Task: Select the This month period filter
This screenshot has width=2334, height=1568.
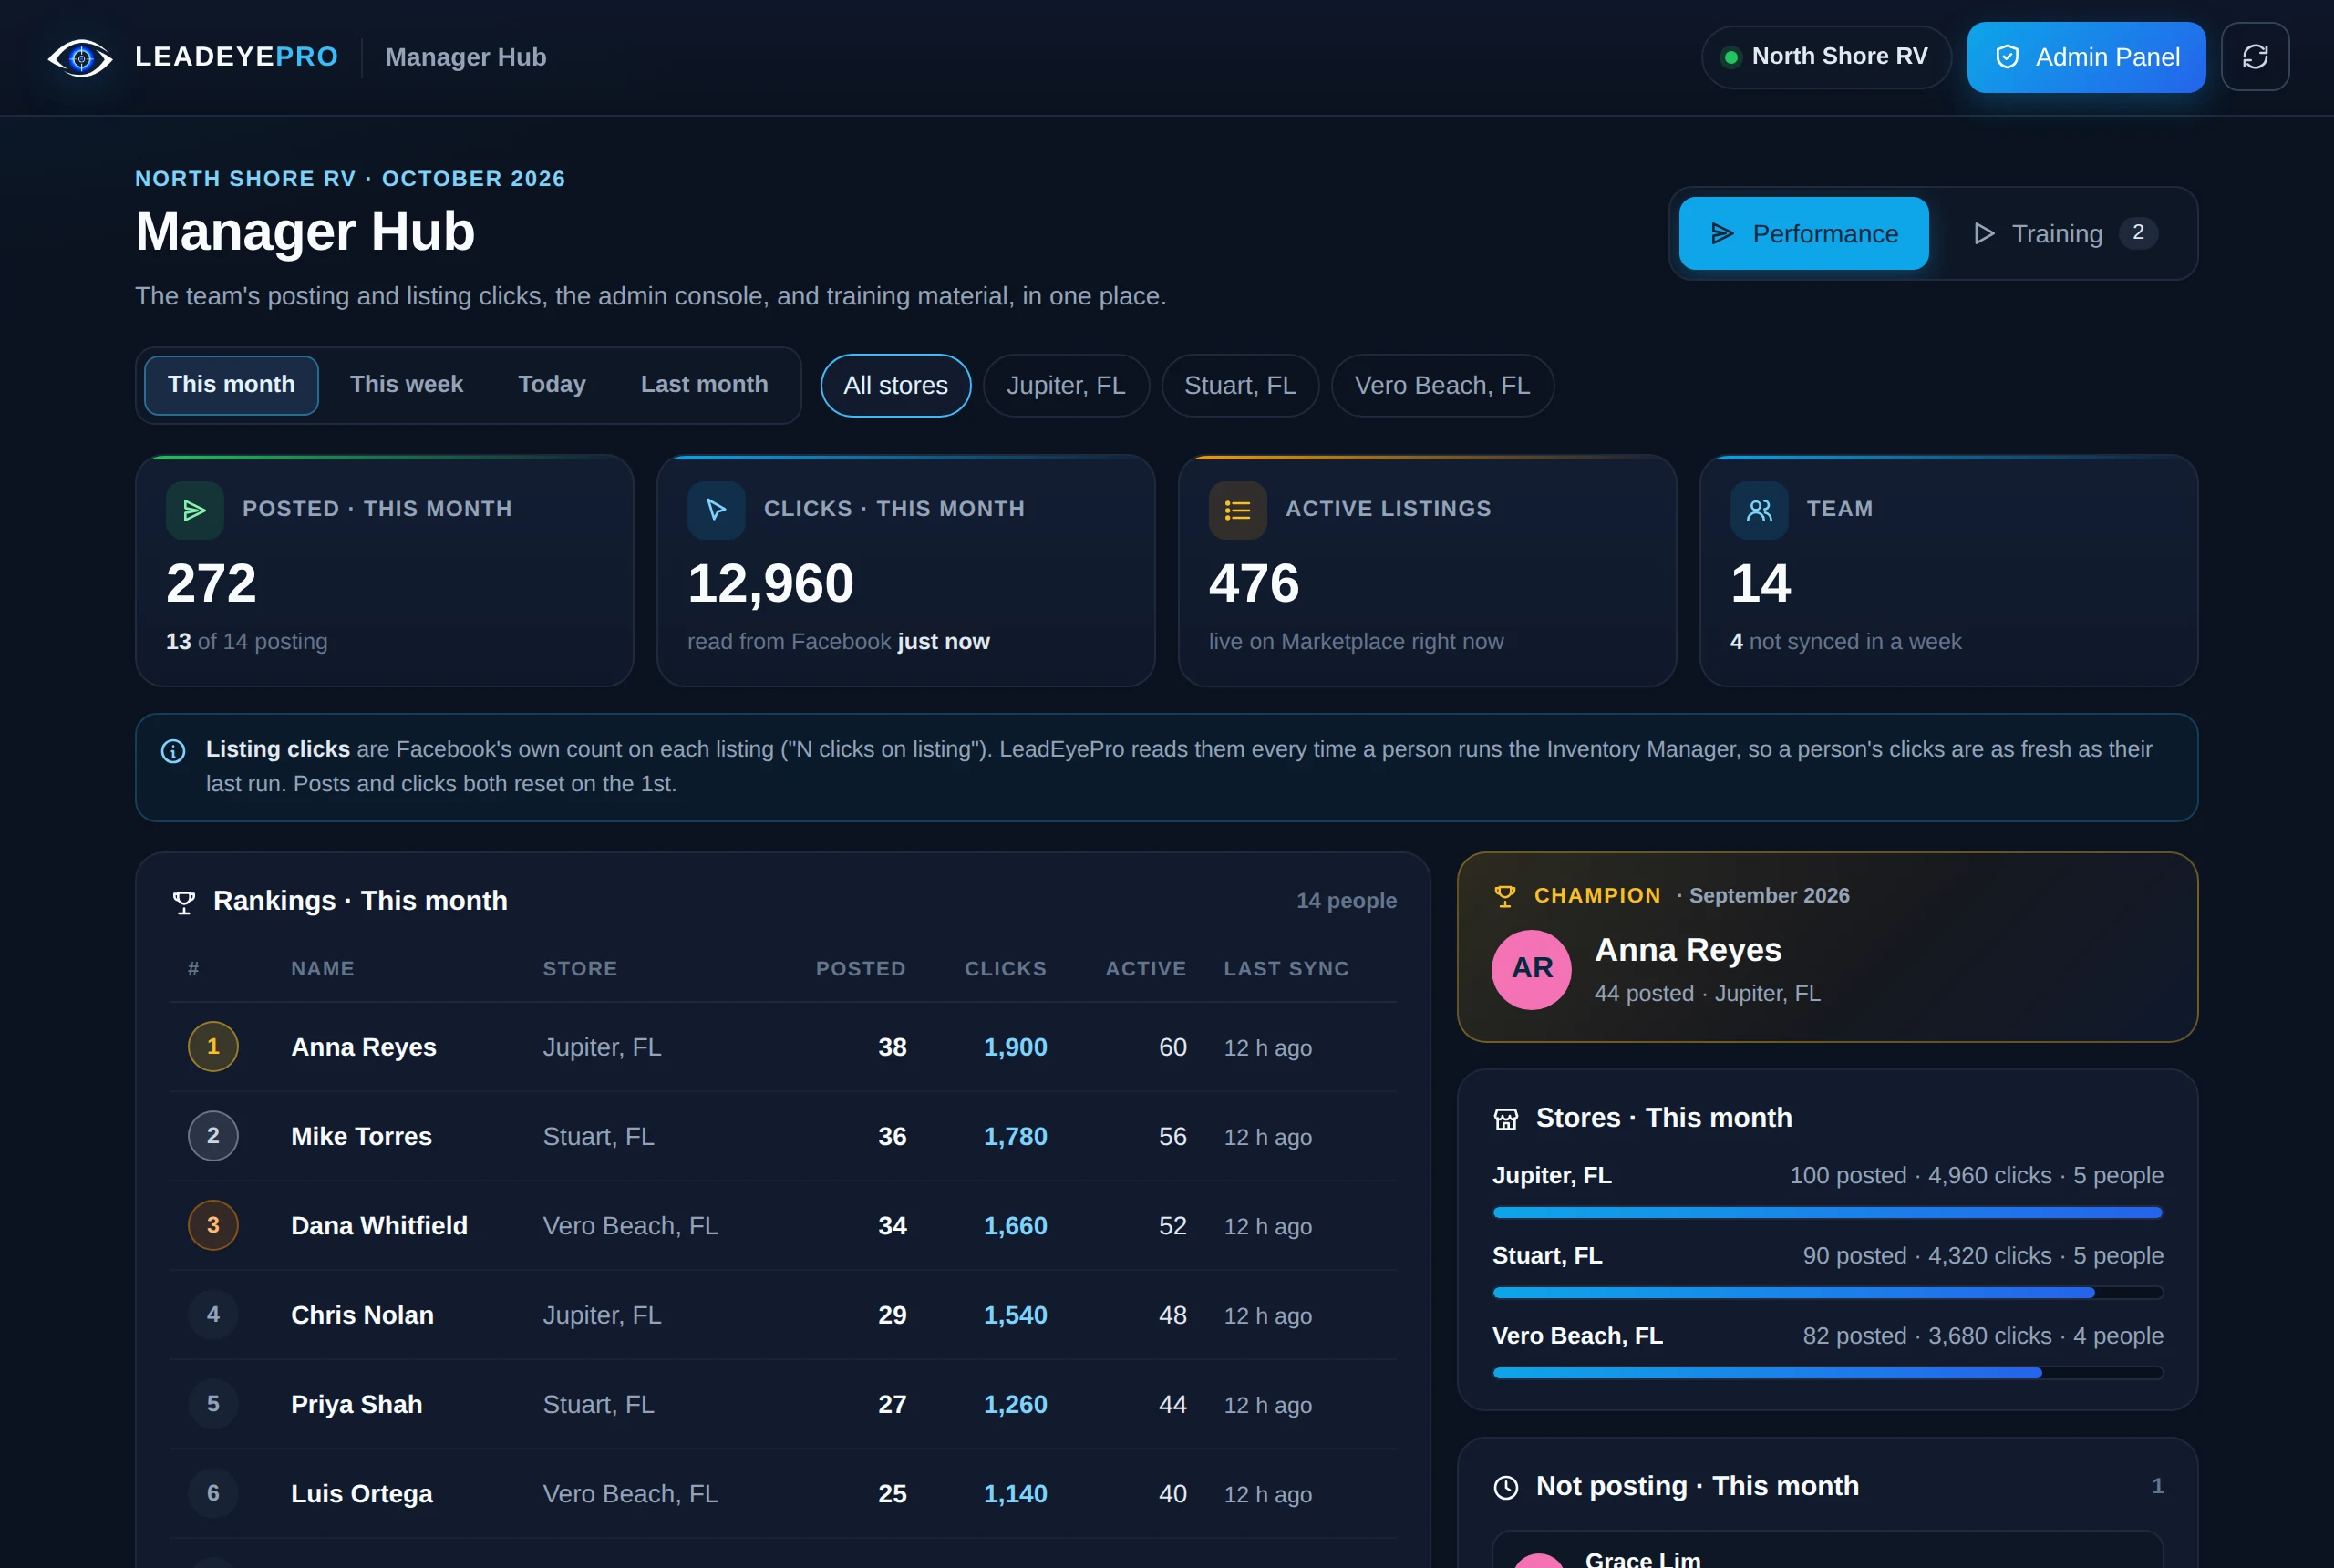Action: coord(231,385)
